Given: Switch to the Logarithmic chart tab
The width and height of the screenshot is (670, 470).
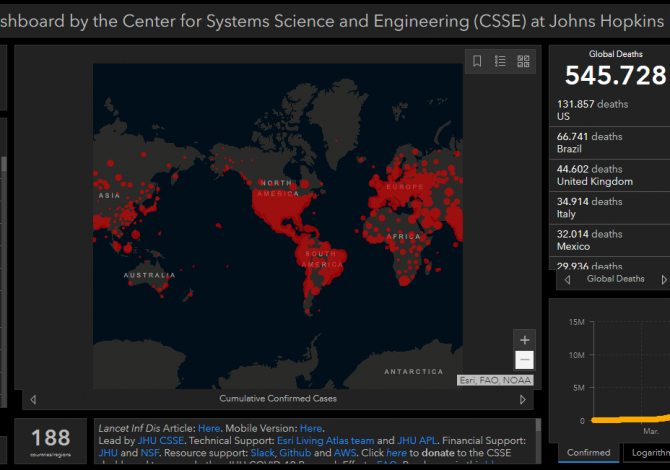Looking at the screenshot, I should click(649, 452).
